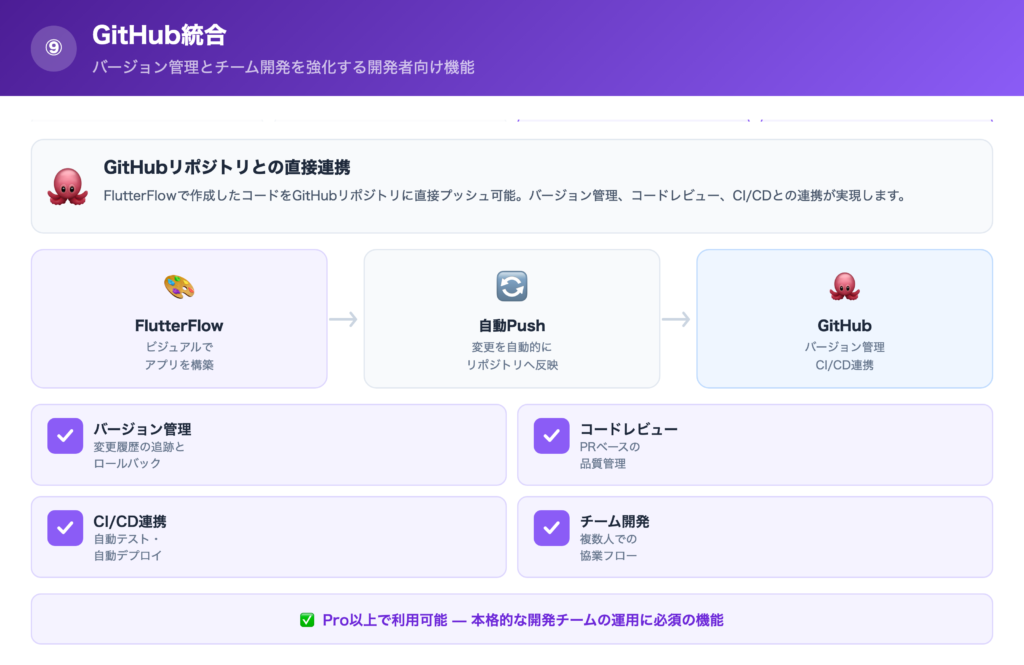Select the palette icon on the FlutterFlow card
1024x665 pixels.
[178, 288]
